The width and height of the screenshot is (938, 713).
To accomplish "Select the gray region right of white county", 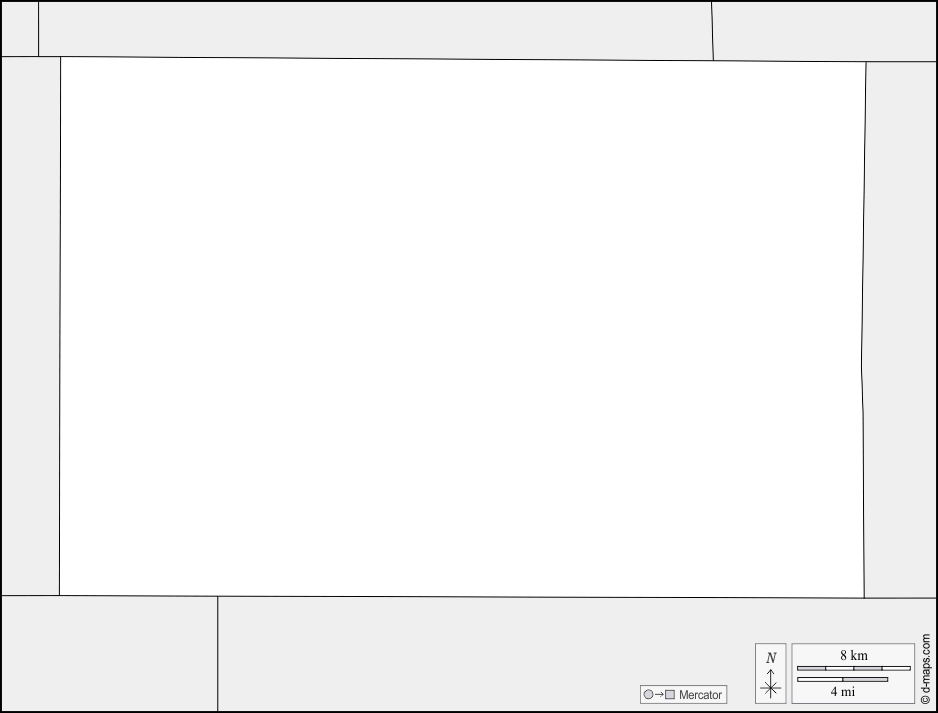I will [900, 329].
